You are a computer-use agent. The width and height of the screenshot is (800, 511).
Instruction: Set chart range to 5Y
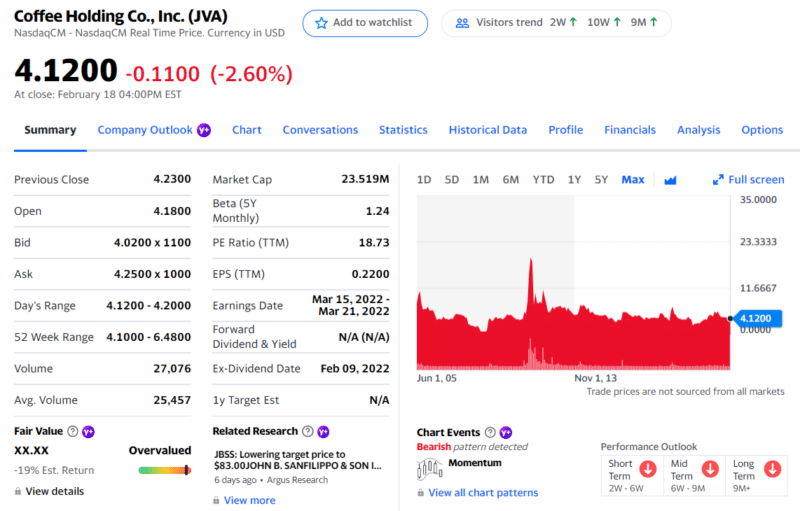601,180
